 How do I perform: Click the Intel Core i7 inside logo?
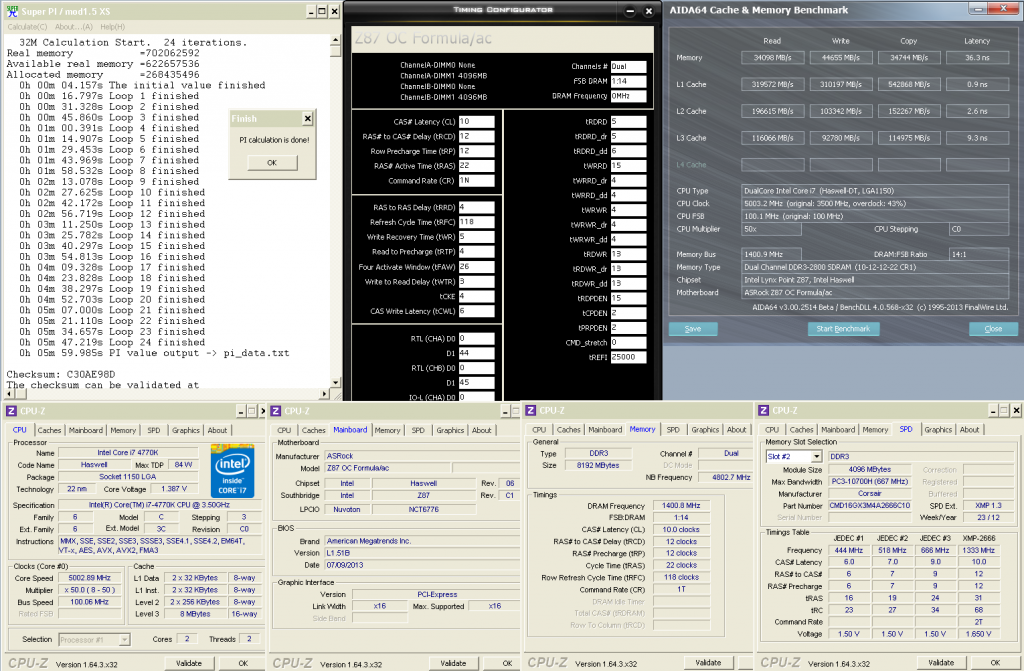232,470
